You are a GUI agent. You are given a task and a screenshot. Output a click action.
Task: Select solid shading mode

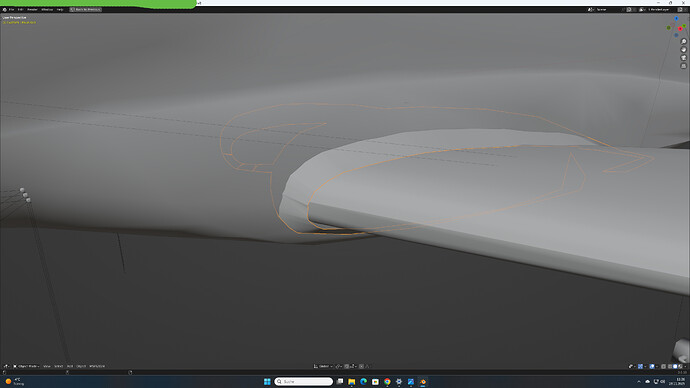[675, 366]
